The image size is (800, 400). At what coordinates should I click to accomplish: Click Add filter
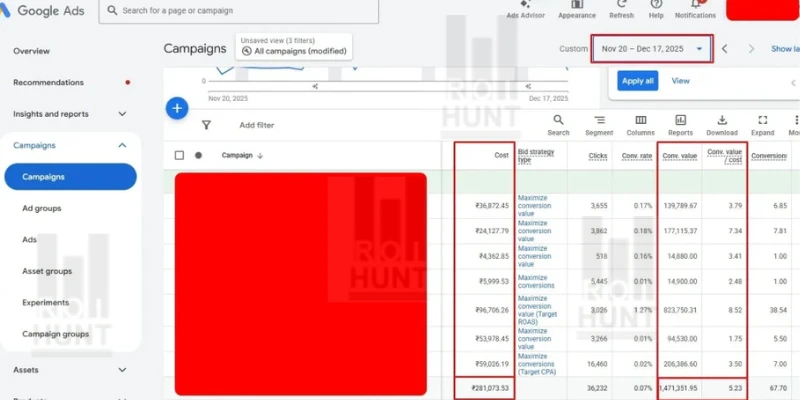[257, 125]
